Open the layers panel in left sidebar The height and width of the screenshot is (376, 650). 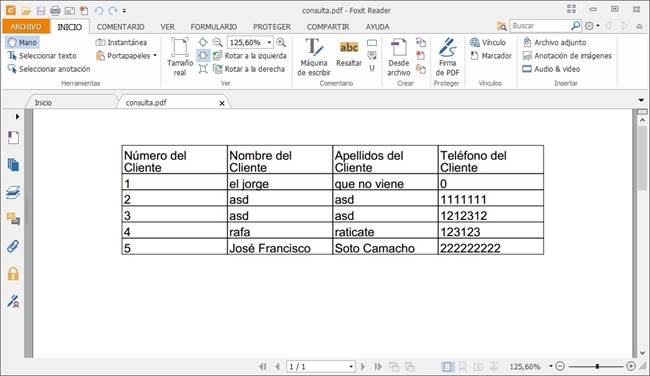13,192
